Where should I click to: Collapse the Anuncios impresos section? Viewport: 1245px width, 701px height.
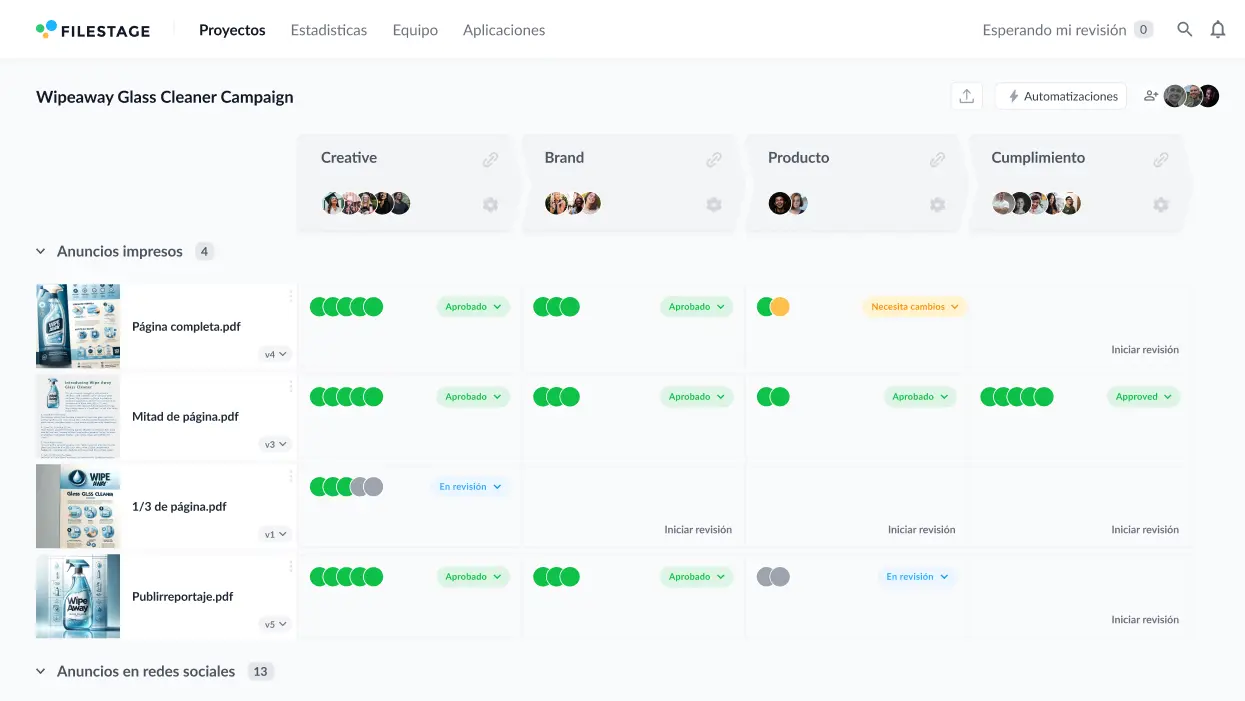40,251
